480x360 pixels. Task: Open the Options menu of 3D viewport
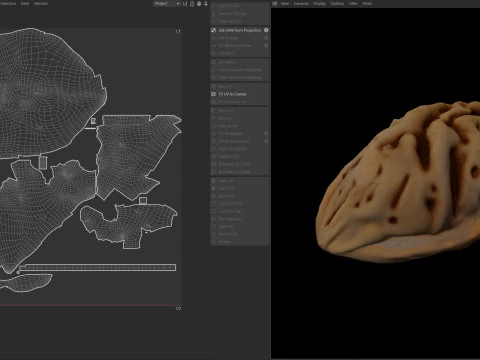337,3
